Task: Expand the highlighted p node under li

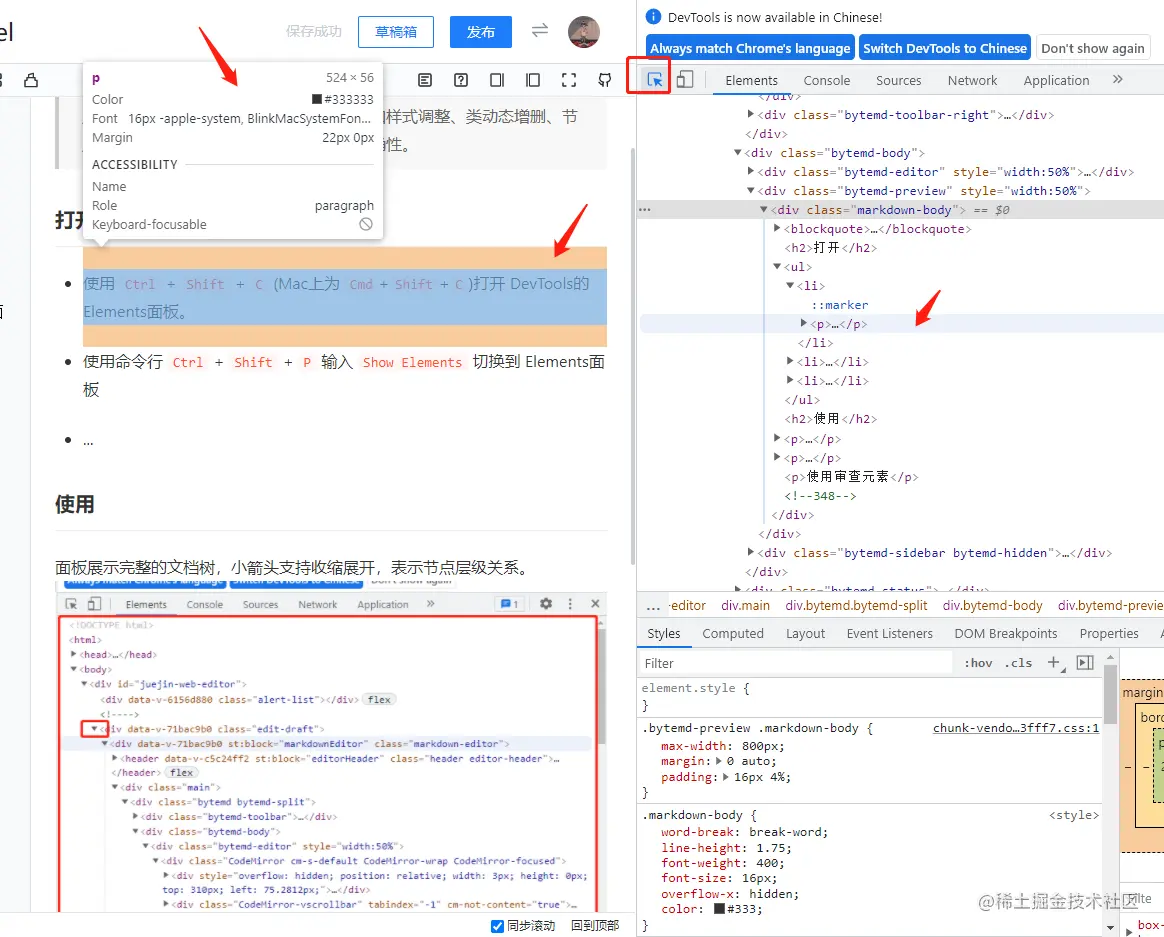Action: click(803, 324)
